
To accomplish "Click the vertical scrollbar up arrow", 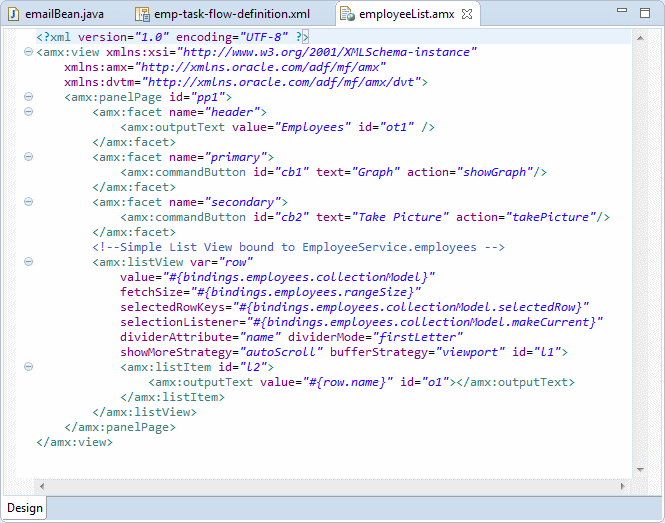I will pos(640,38).
